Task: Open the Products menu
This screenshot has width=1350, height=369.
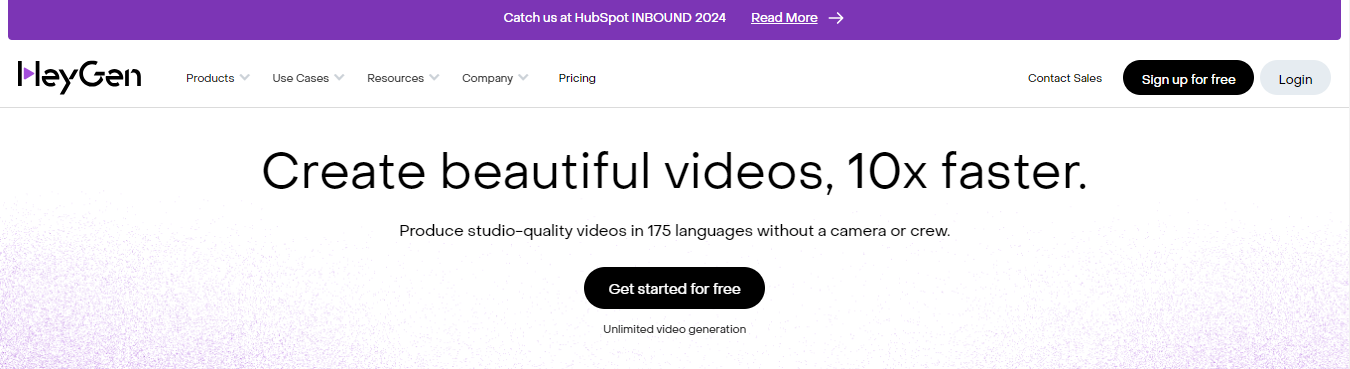Action: point(210,78)
